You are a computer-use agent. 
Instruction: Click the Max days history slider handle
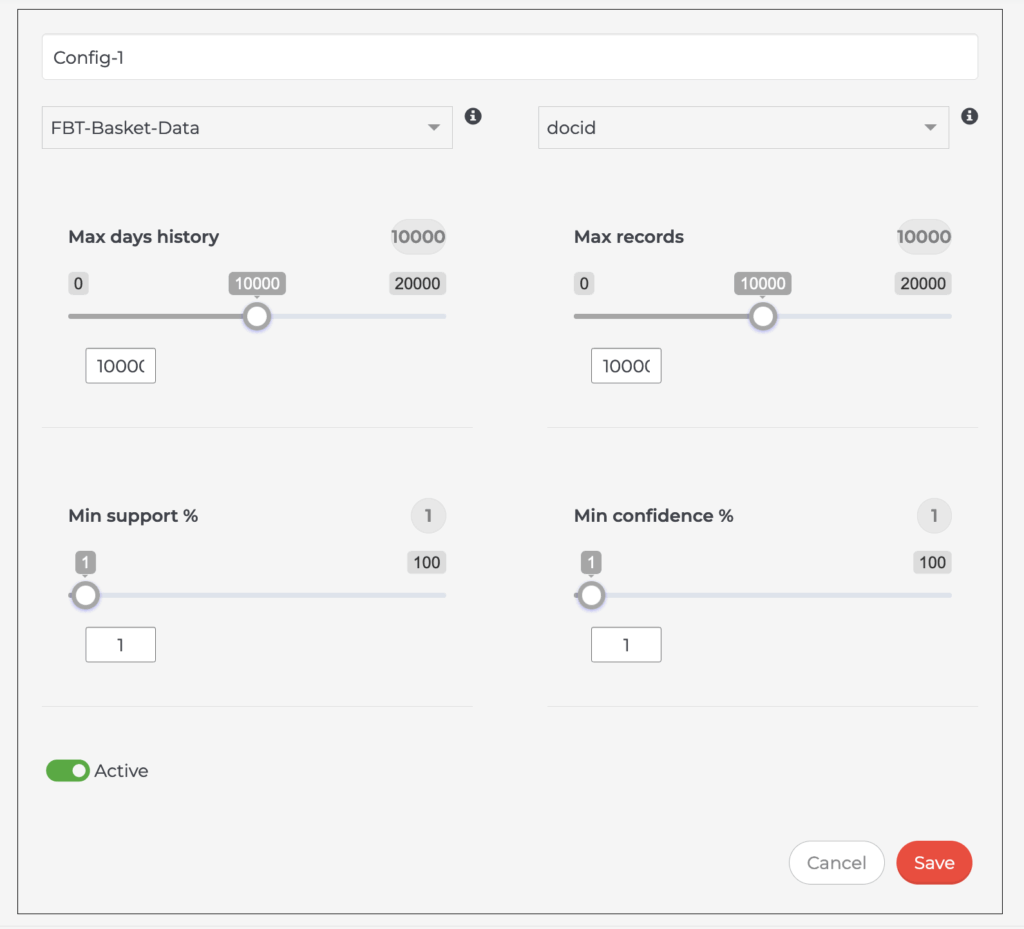(258, 316)
